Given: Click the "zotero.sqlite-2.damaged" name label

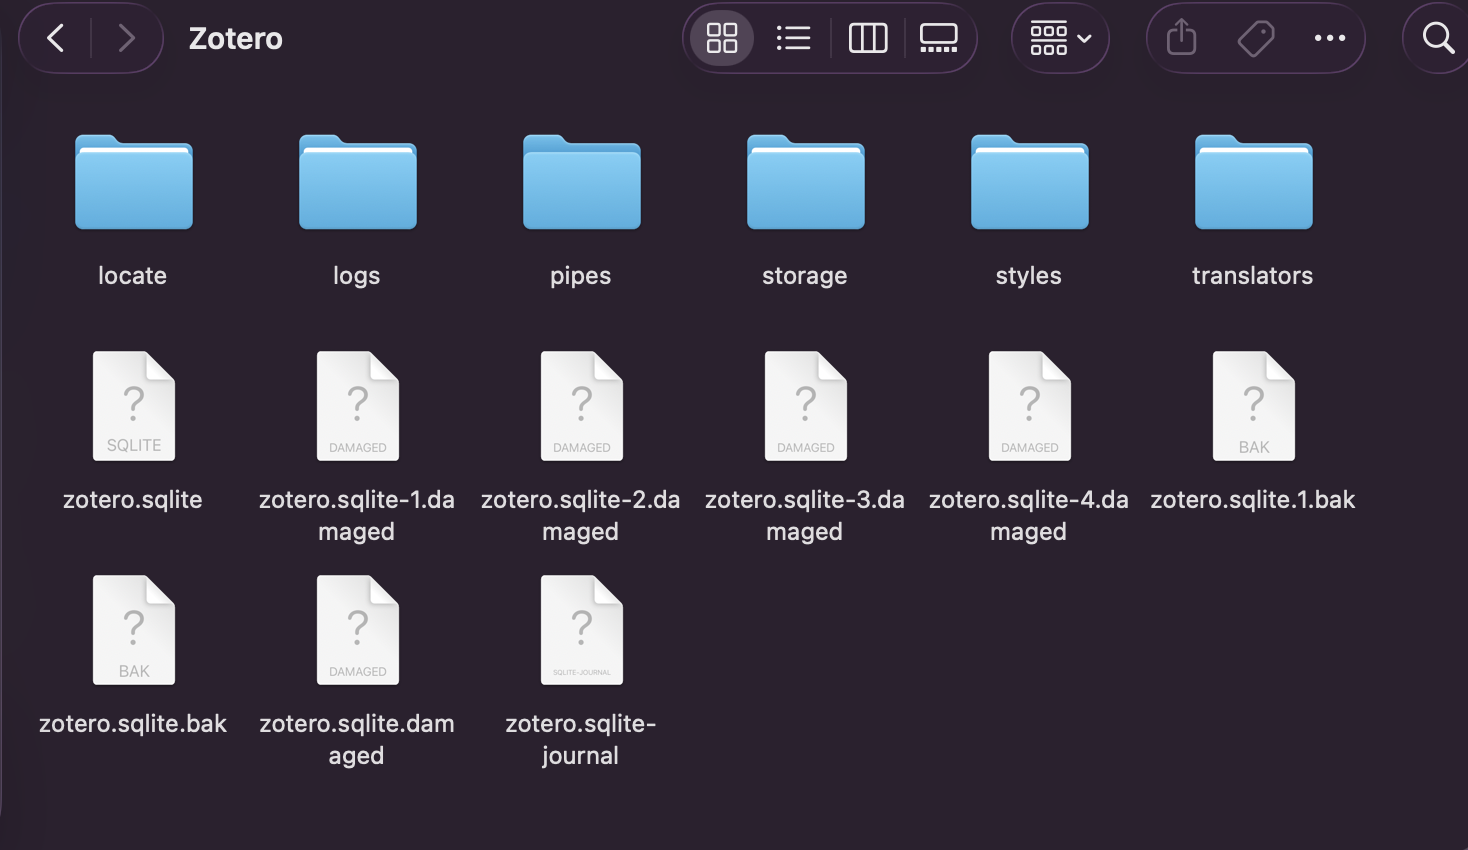Looking at the screenshot, I should click(581, 516).
